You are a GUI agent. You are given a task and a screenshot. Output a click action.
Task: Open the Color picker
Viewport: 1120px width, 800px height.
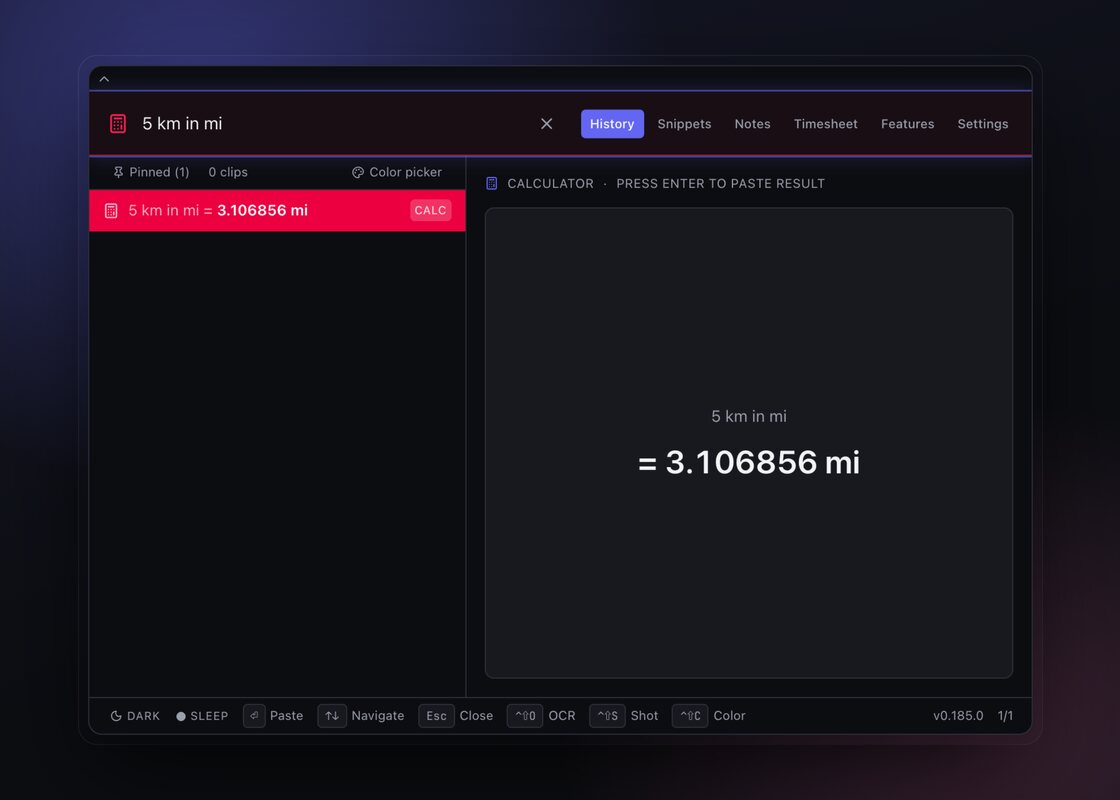pyautogui.click(x=397, y=172)
